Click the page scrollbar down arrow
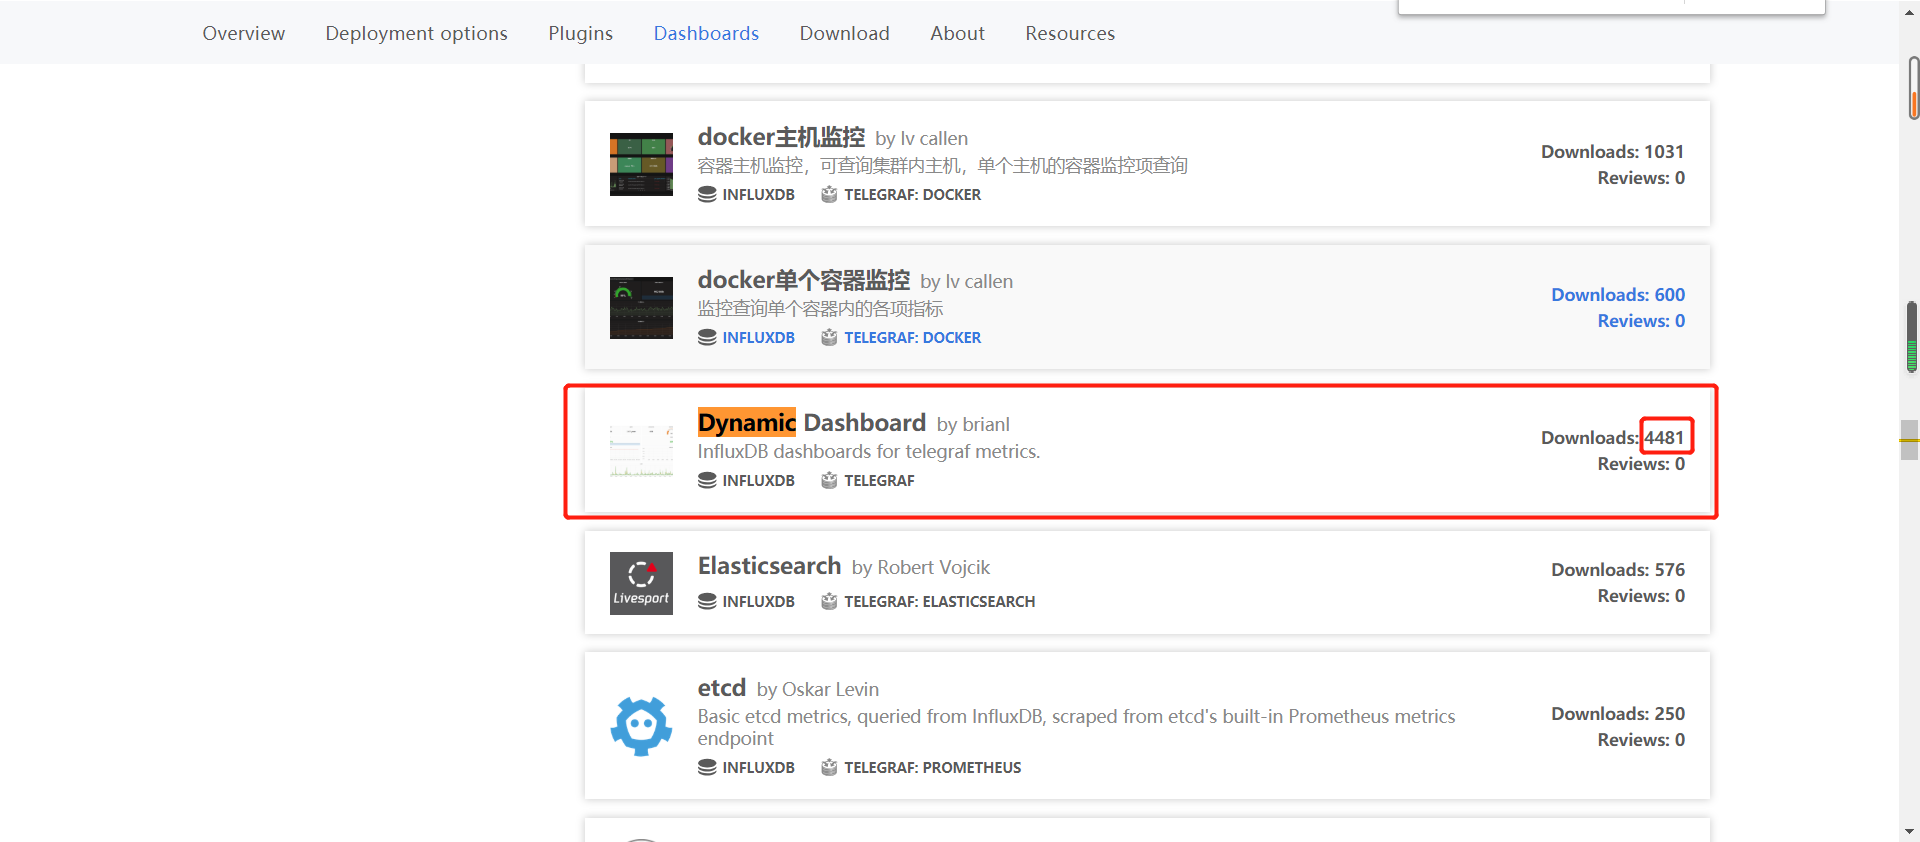Image resolution: width=1920 pixels, height=842 pixels. pyautogui.click(x=1910, y=831)
